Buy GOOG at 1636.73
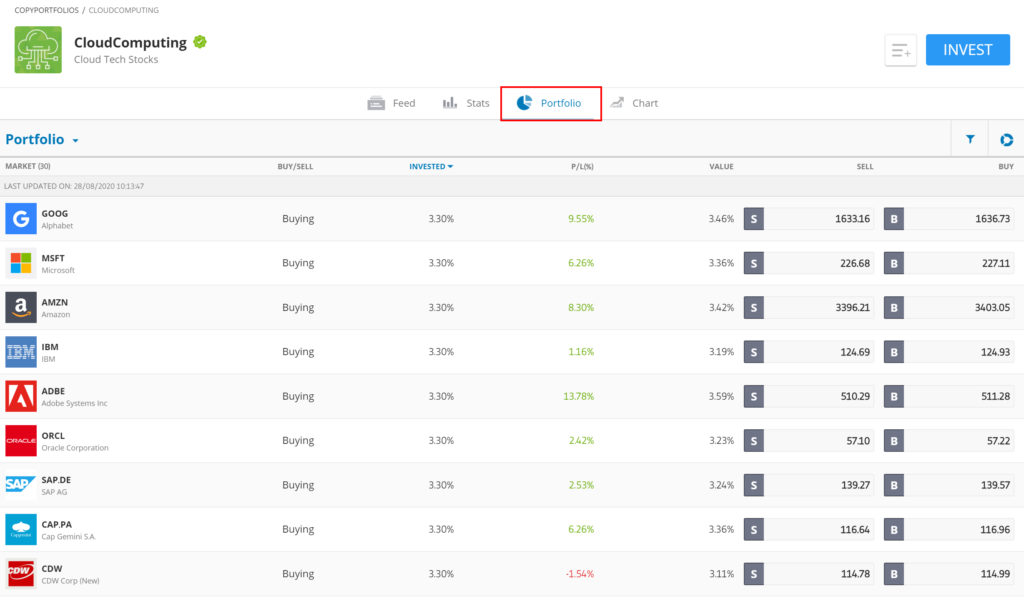 [x=949, y=219]
